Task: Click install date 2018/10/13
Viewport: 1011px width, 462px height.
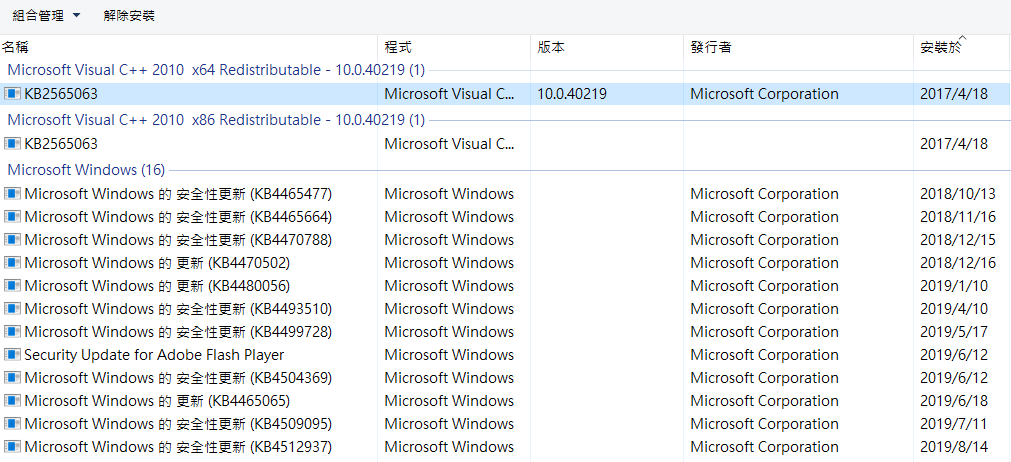Action: click(958, 194)
